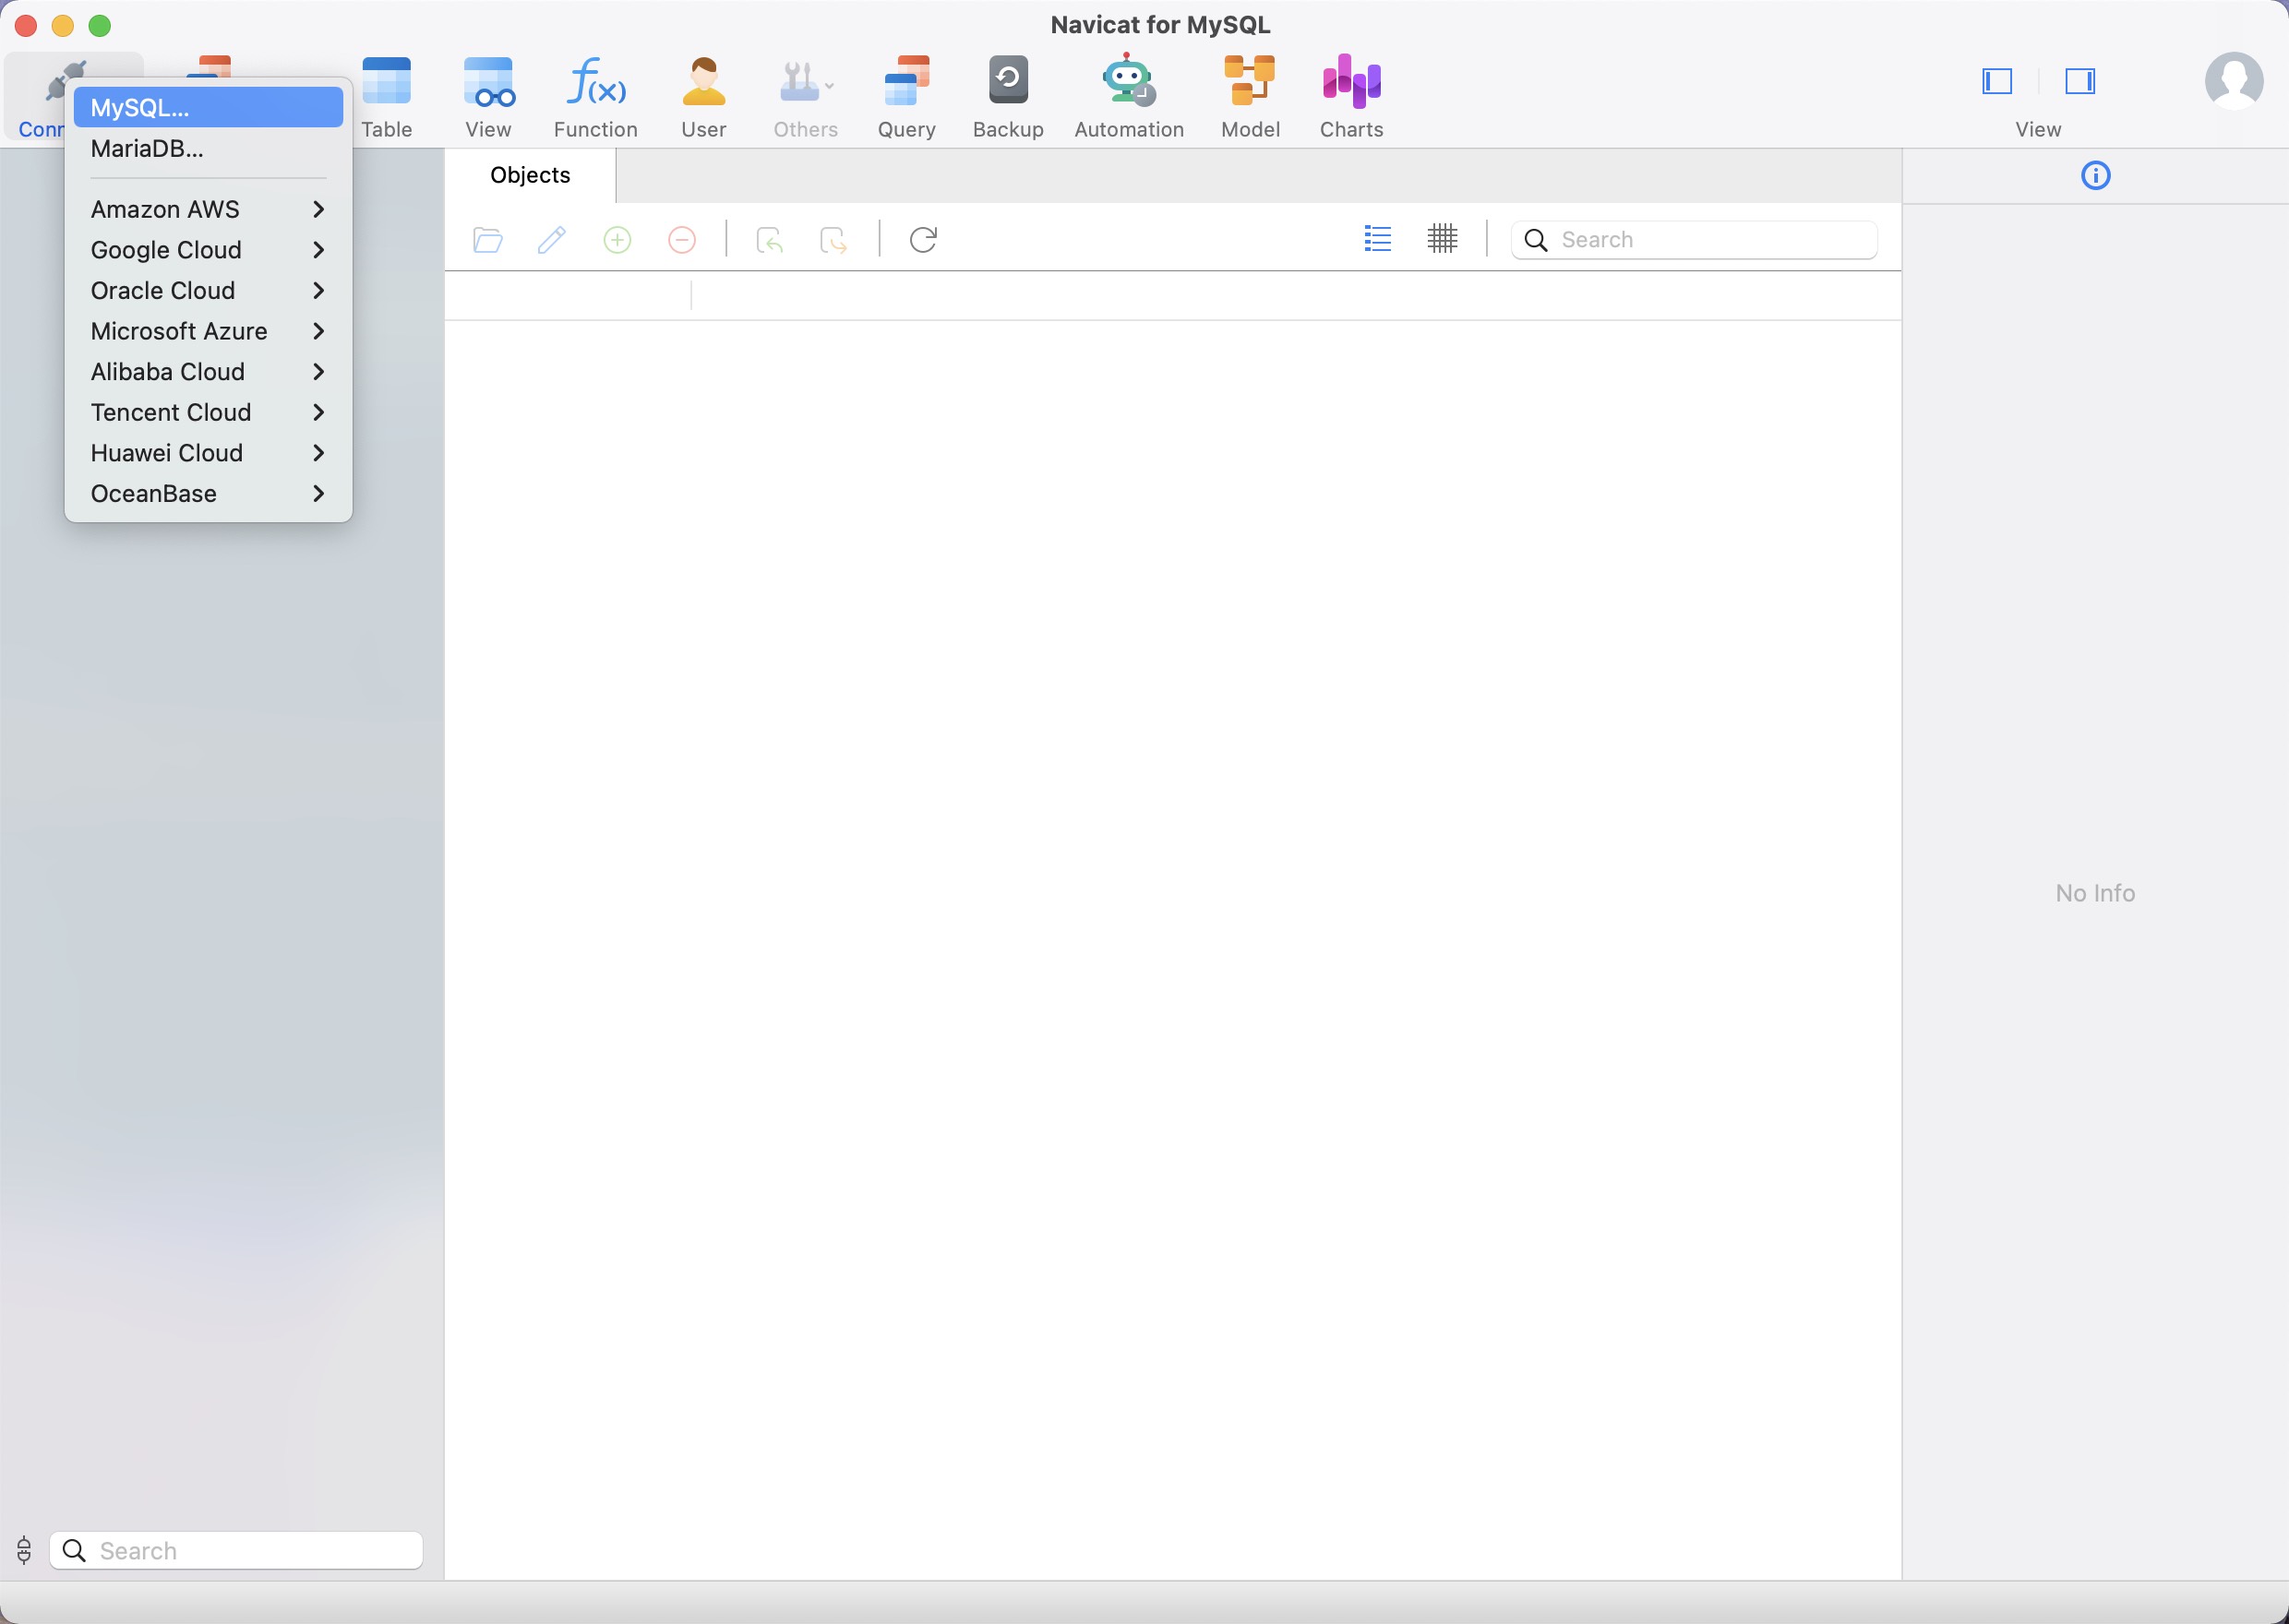
Task: Toggle the right information pane visibility
Action: [2079, 81]
